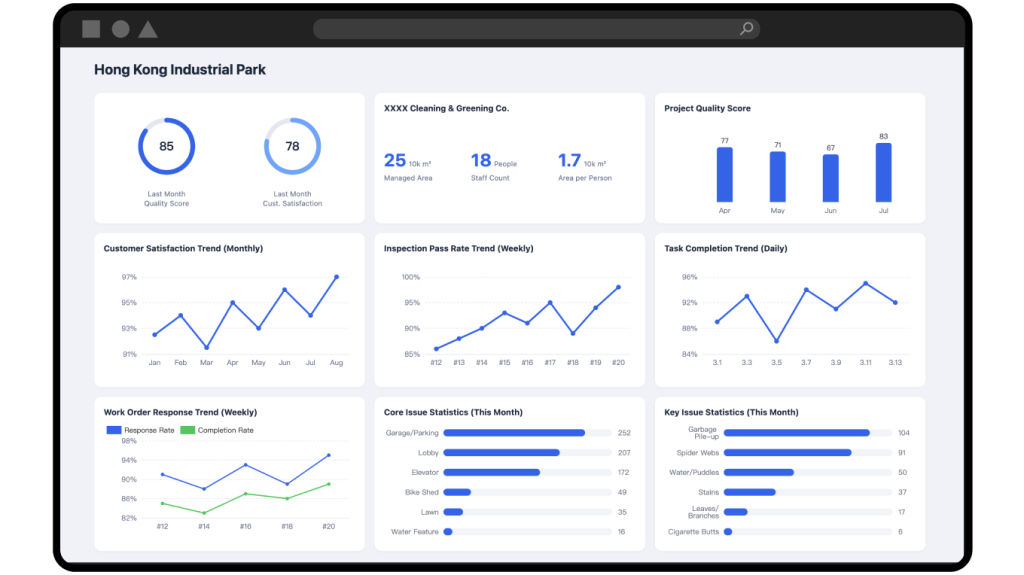Click the magnifying glass search icon
The height and width of the screenshot is (575, 1024).
point(746,29)
